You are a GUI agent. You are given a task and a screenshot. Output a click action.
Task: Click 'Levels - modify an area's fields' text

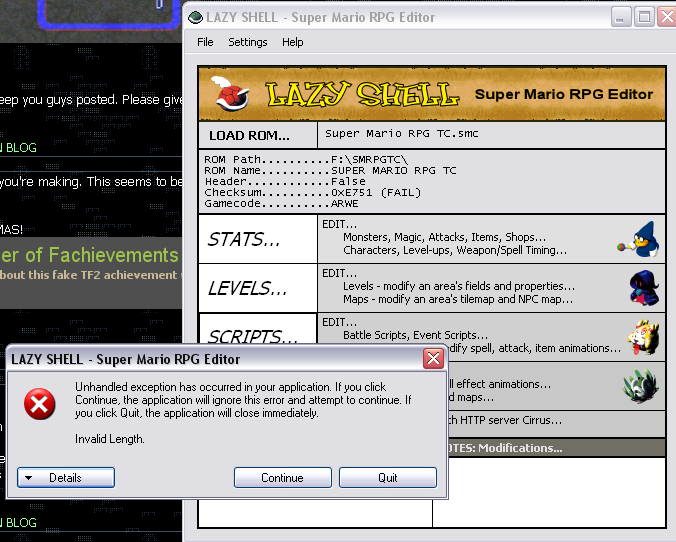point(459,286)
